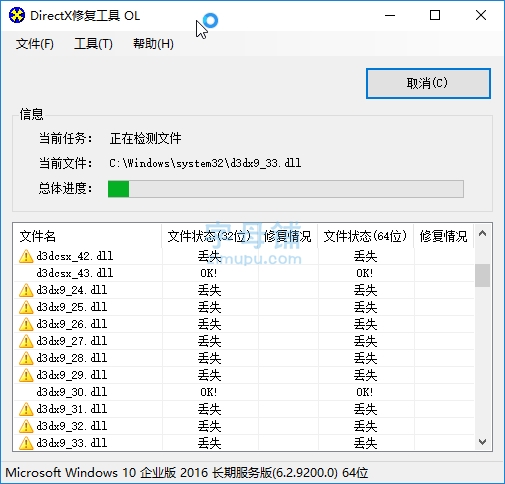Click warning icon beside d3dx9_31.dll
Viewport: 505px width, 484px height.
pyautogui.click(x=26, y=409)
